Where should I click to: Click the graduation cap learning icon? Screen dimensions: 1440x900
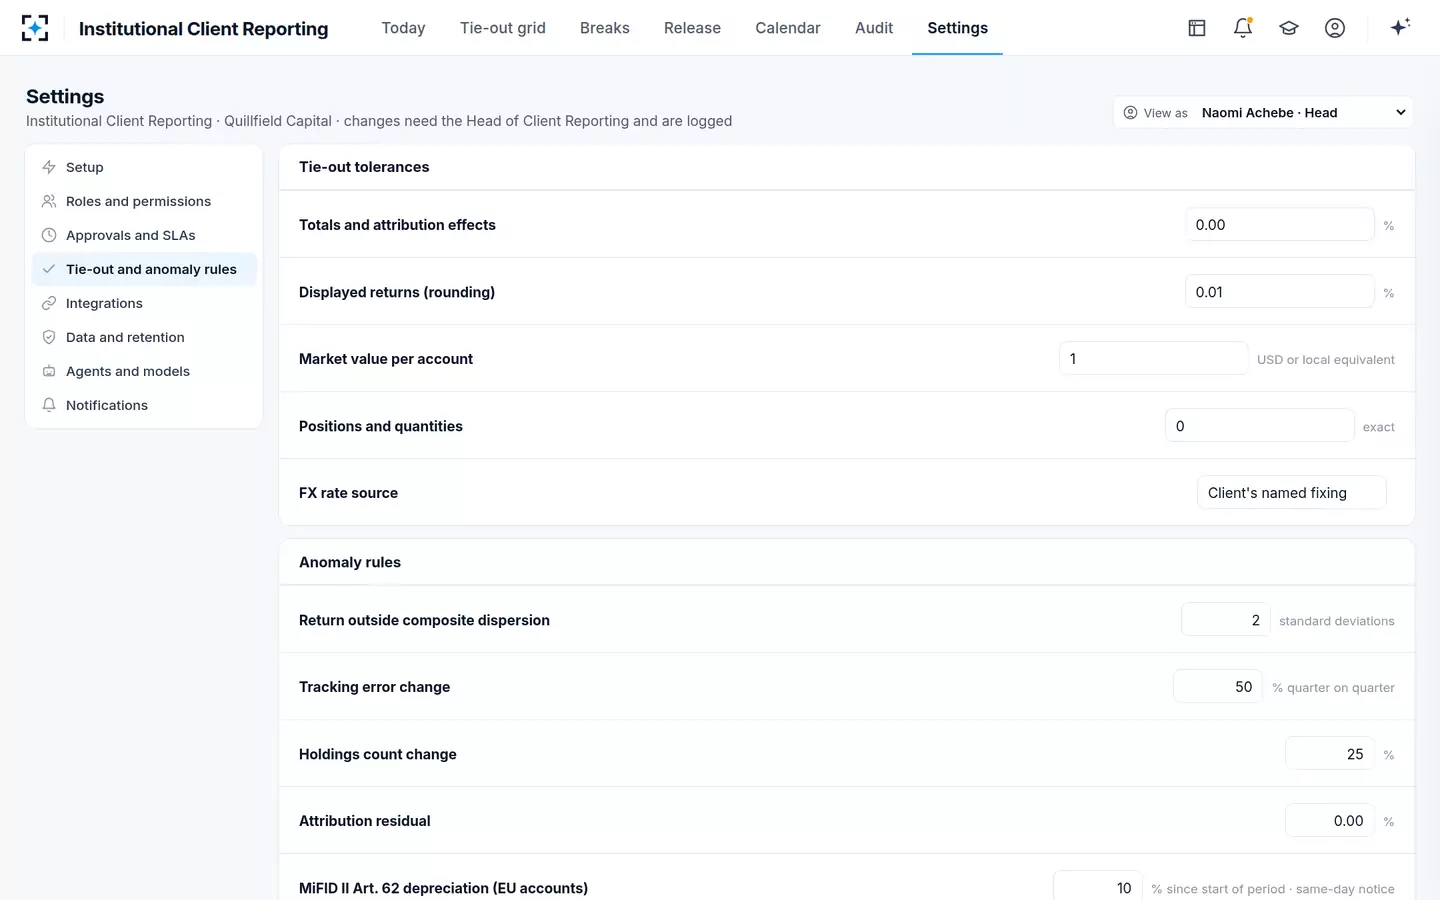tap(1289, 28)
